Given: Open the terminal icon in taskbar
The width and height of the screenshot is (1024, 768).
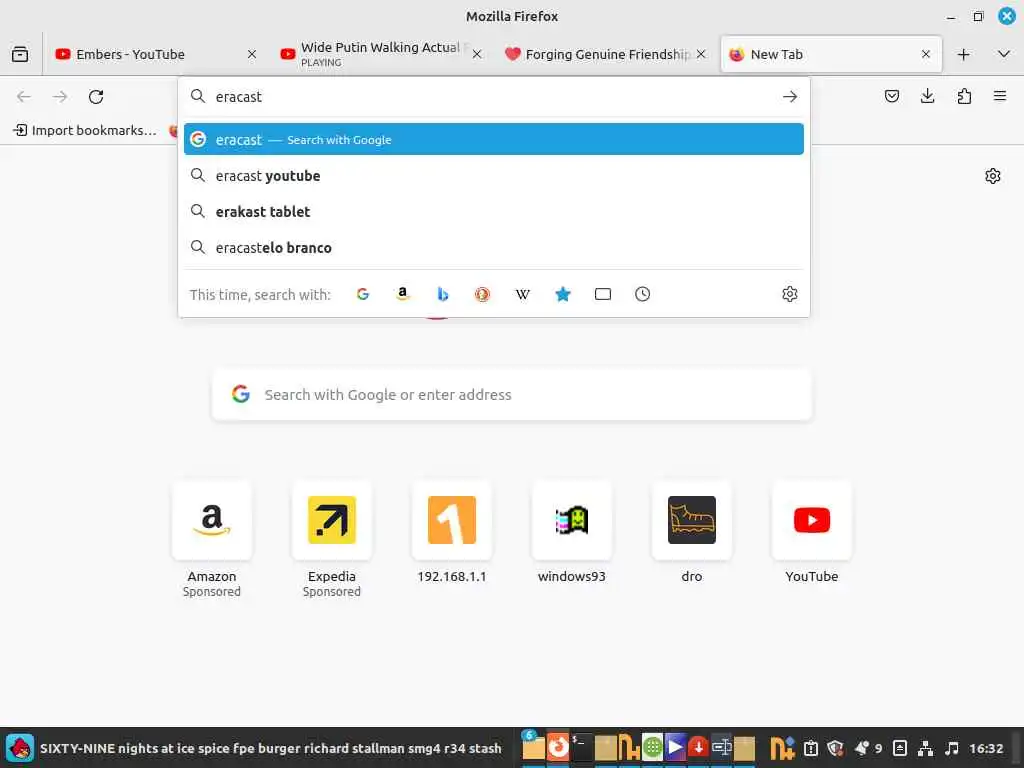Looking at the screenshot, I should pyautogui.click(x=581, y=746).
